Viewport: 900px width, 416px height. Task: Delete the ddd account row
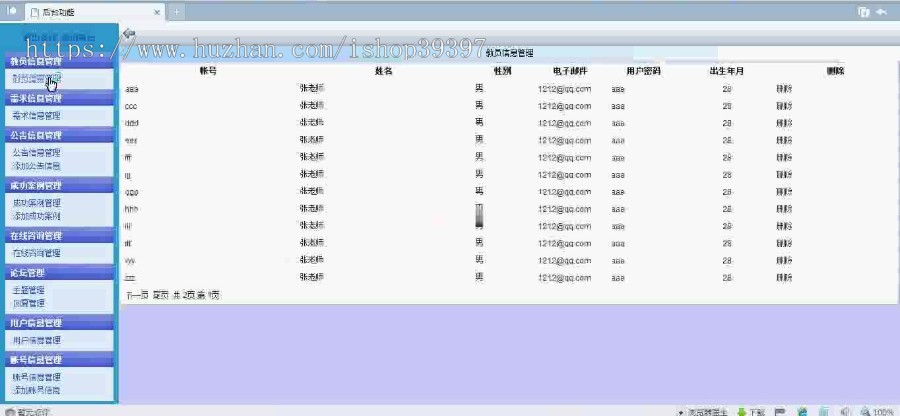point(784,123)
